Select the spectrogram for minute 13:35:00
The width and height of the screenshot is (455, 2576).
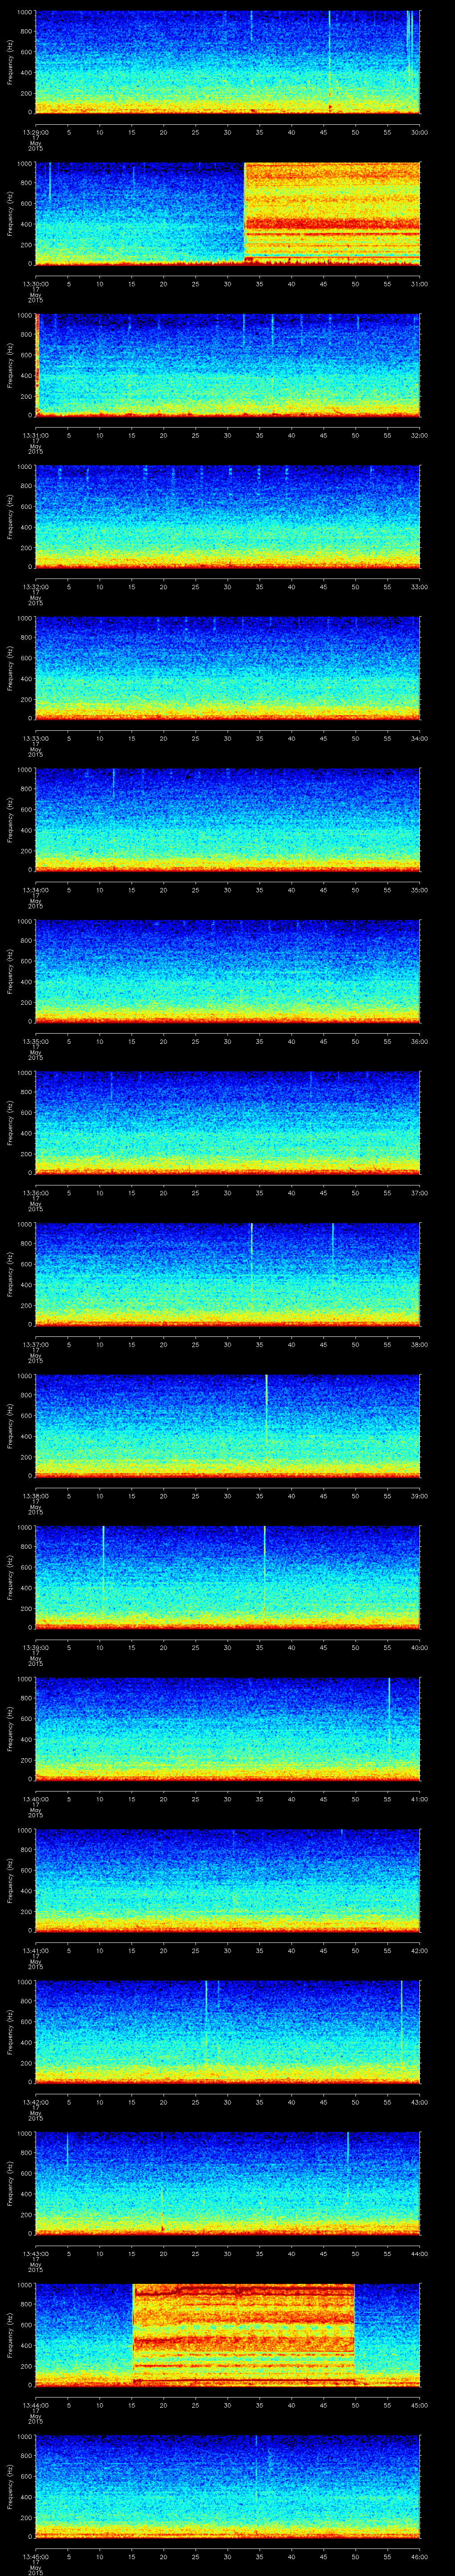(228, 971)
